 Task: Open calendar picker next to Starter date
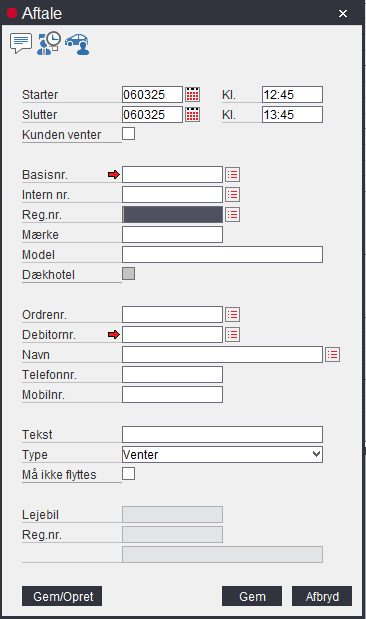pos(193,95)
